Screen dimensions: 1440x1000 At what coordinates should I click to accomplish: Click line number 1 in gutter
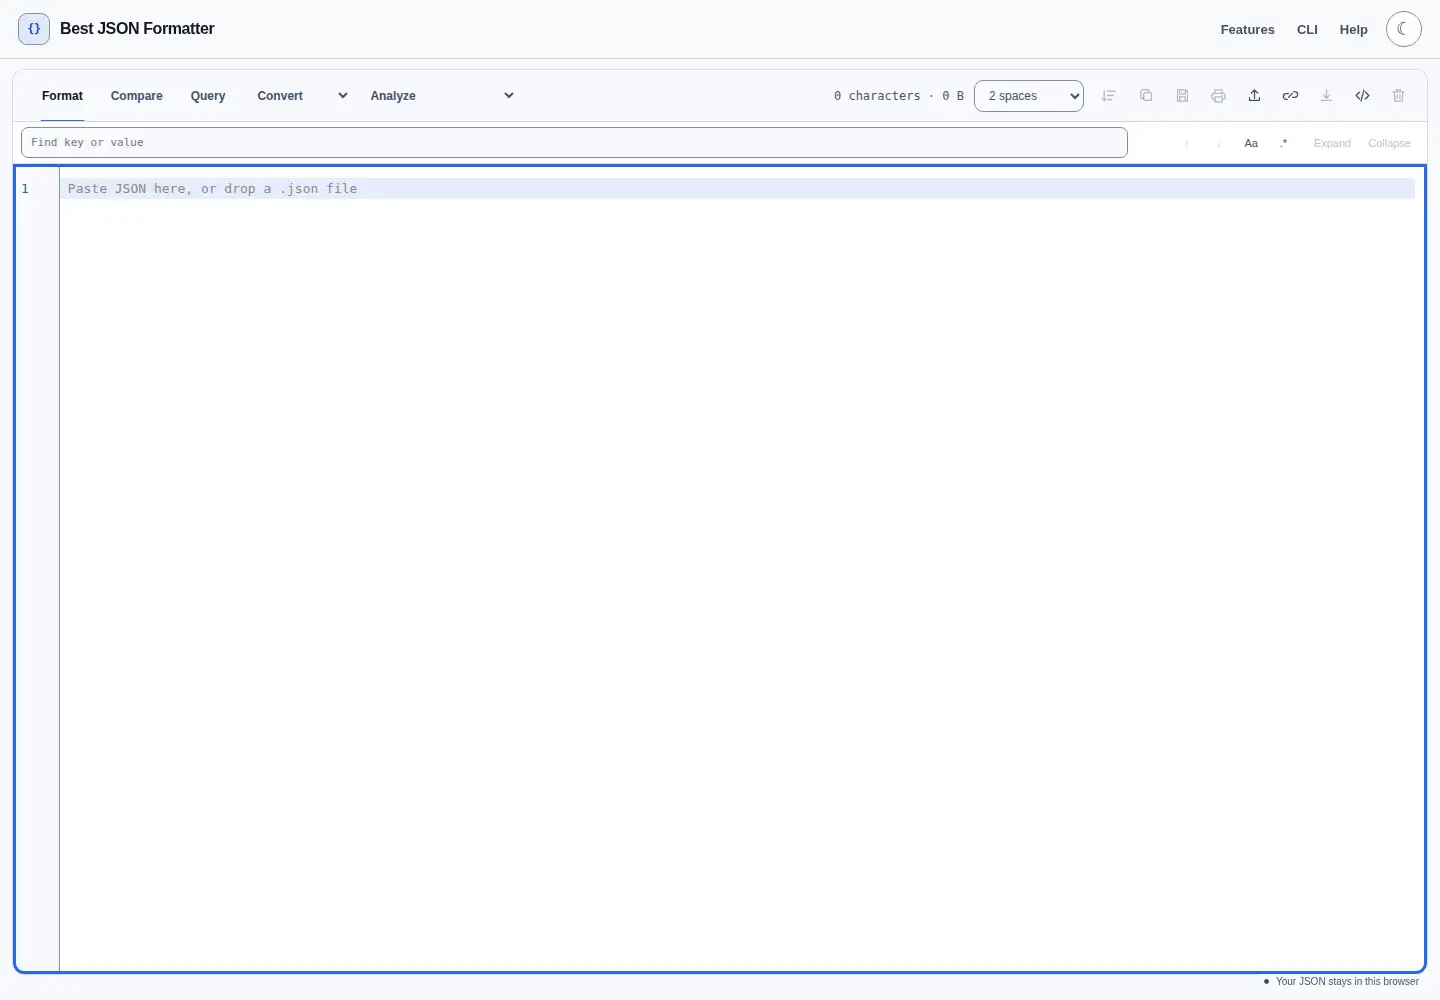[25, 189]
